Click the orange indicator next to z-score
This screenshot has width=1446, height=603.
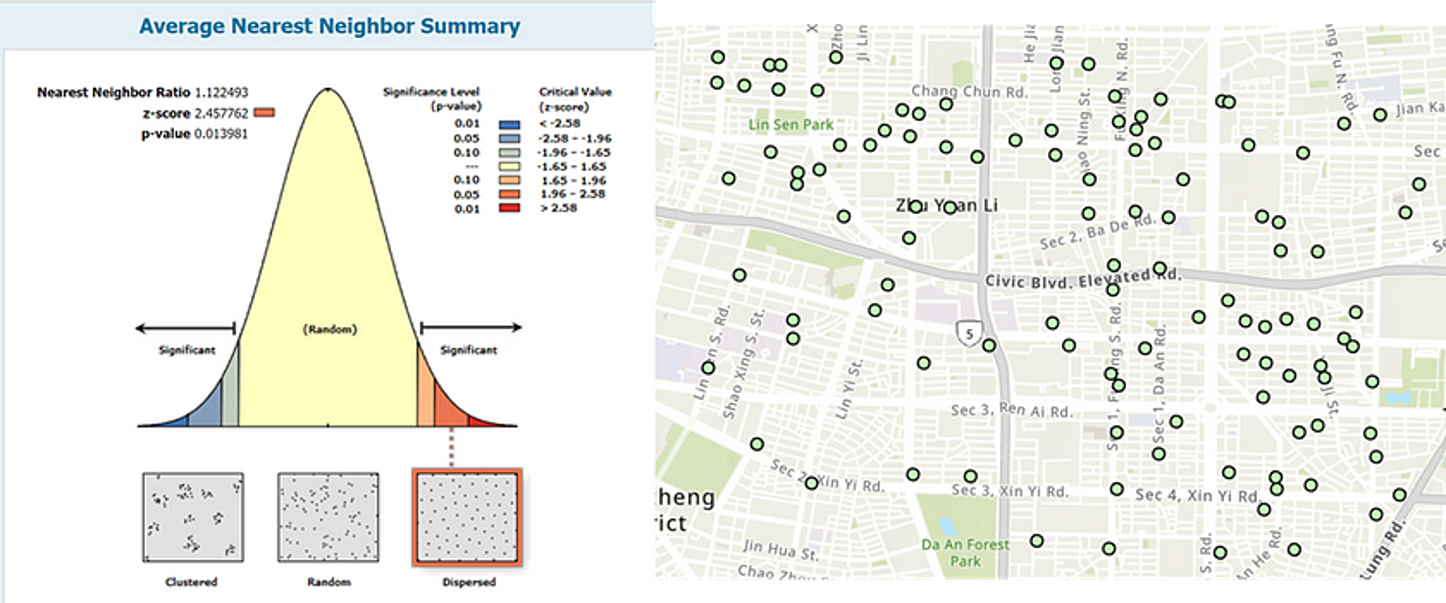[264, 113]
